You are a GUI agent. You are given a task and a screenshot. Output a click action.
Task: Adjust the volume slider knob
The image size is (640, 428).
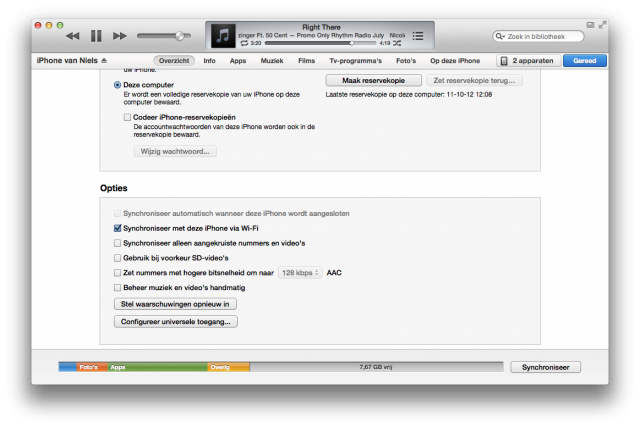tap(180, 36)
